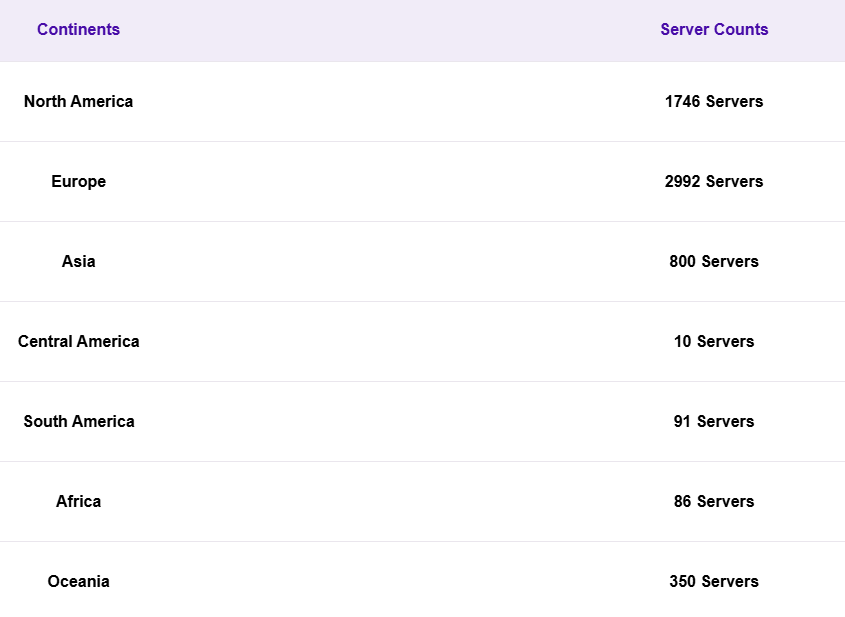Select the North America continent cell
The width and height of the screenshot is (845, 617).
(78, 101)
